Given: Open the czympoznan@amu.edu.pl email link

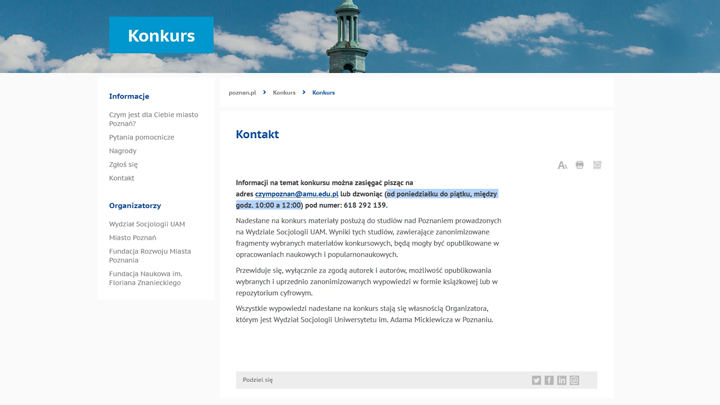Looking at the screenshot, I should coord(296,194).
